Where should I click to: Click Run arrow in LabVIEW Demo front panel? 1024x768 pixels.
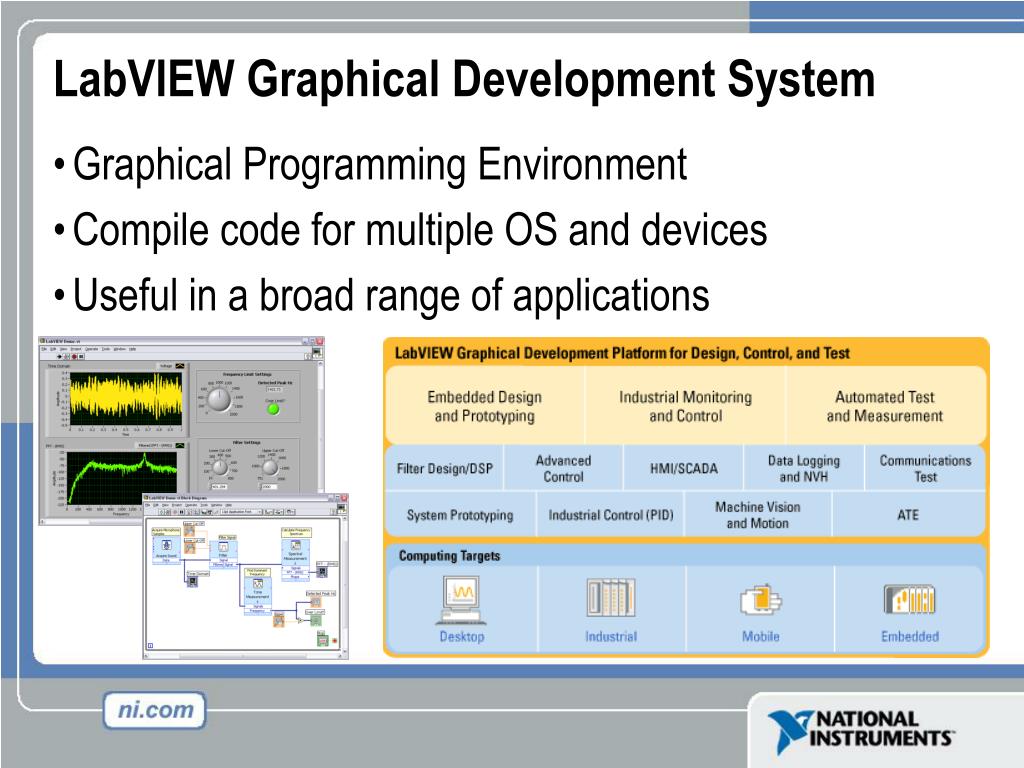59,357
